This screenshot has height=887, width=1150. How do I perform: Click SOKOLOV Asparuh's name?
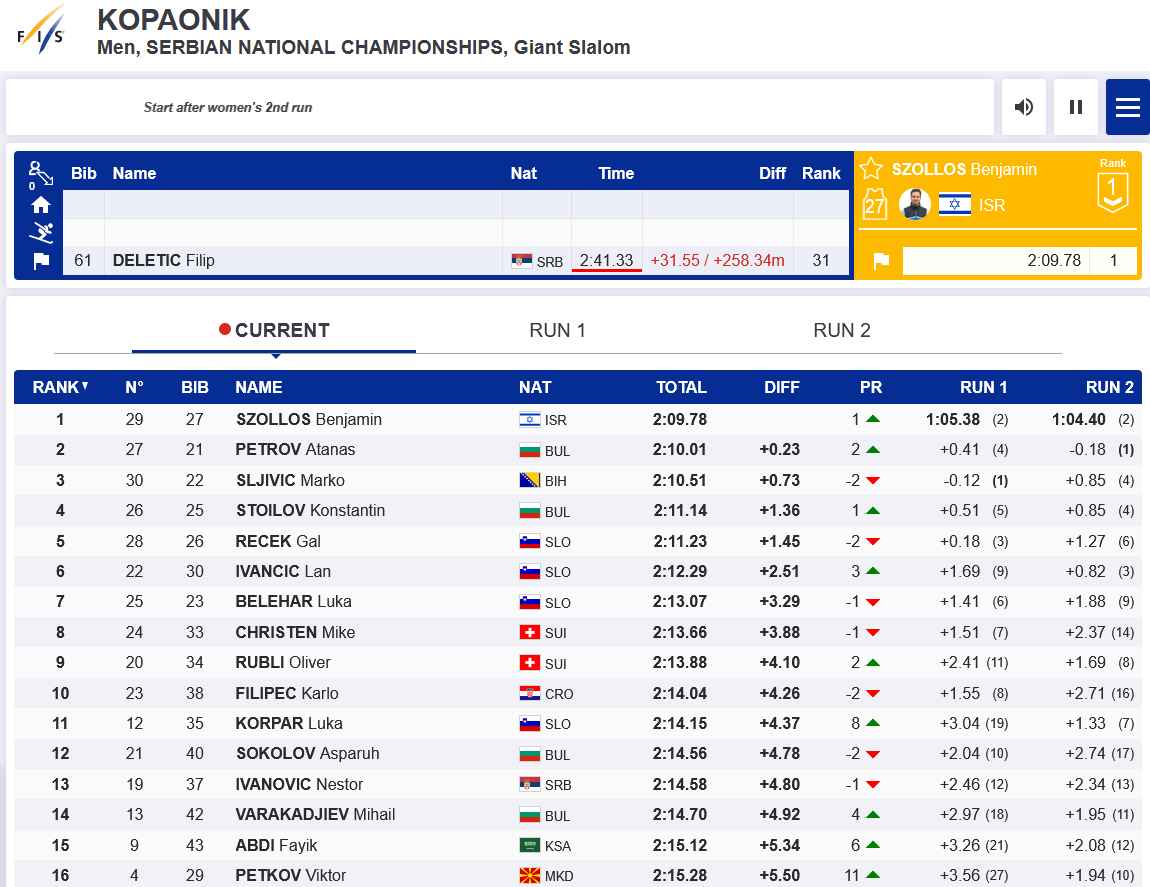click(307, 753)
